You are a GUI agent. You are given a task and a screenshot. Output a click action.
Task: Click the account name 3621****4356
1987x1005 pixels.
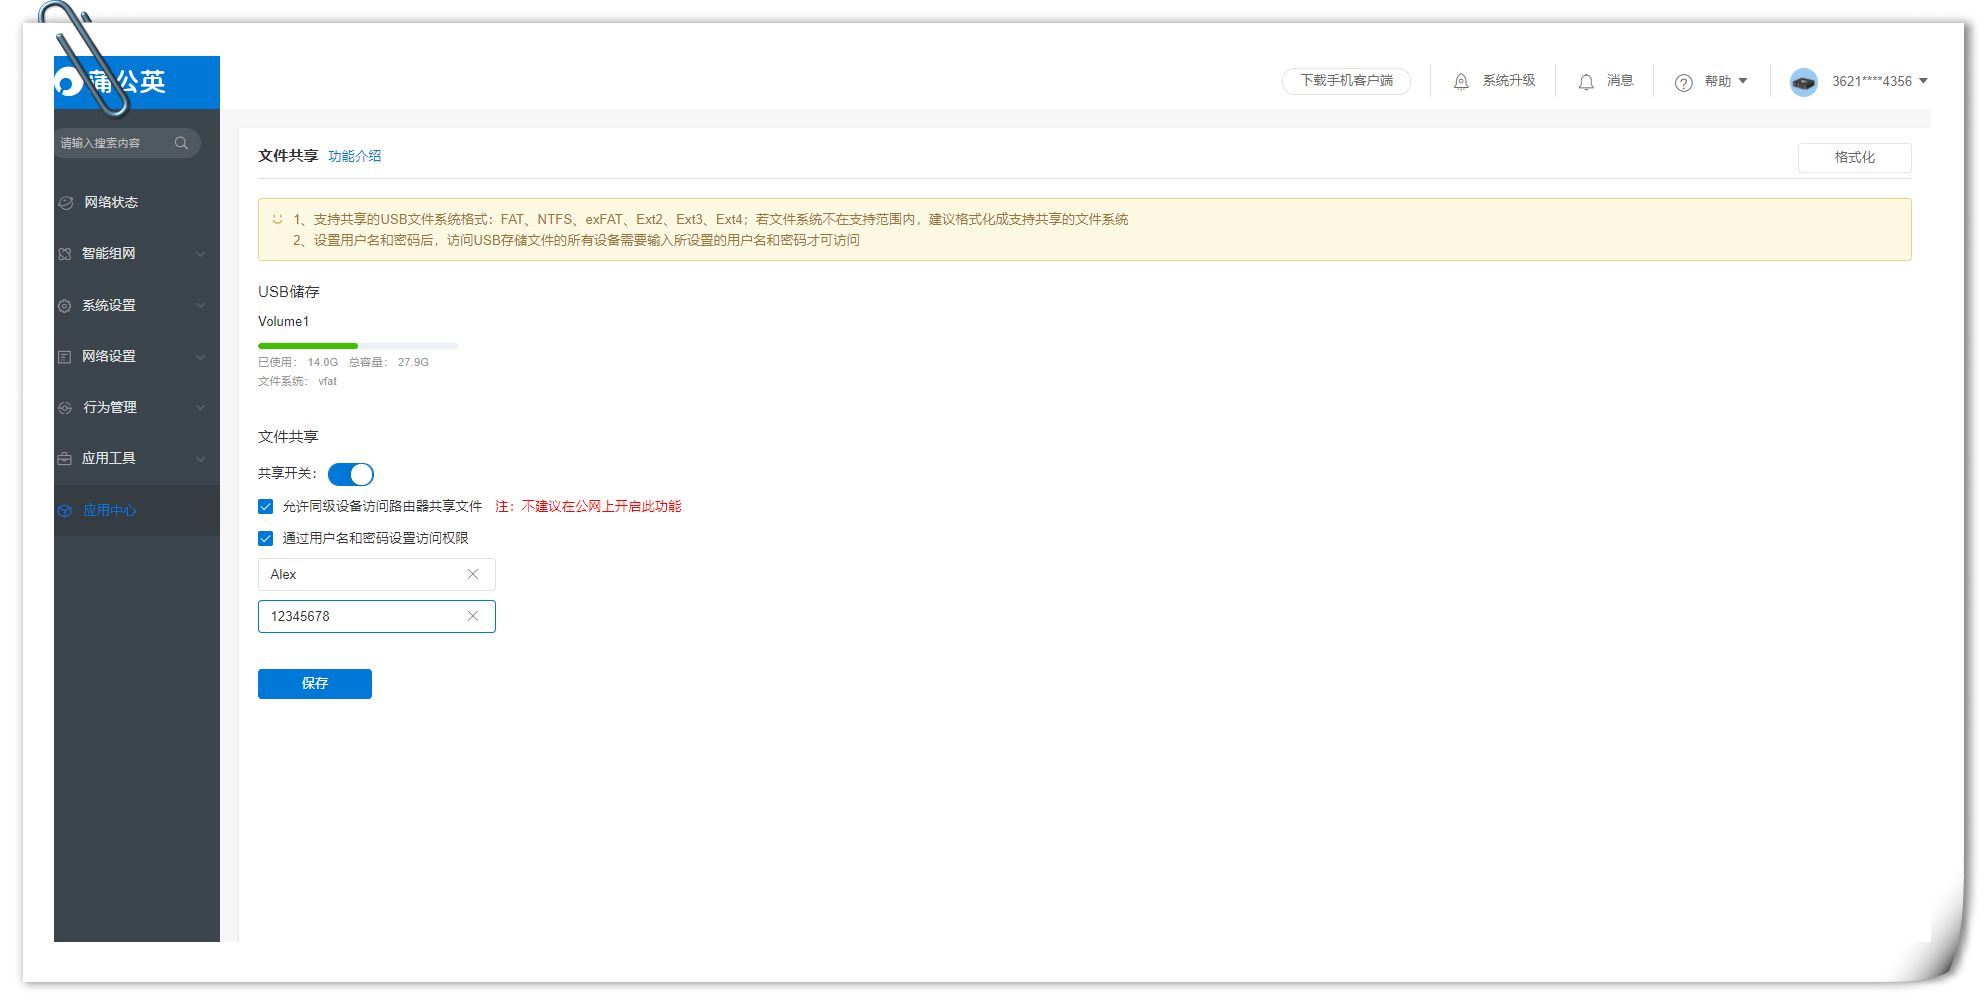pyautogui.click(x=1871, y=82)
